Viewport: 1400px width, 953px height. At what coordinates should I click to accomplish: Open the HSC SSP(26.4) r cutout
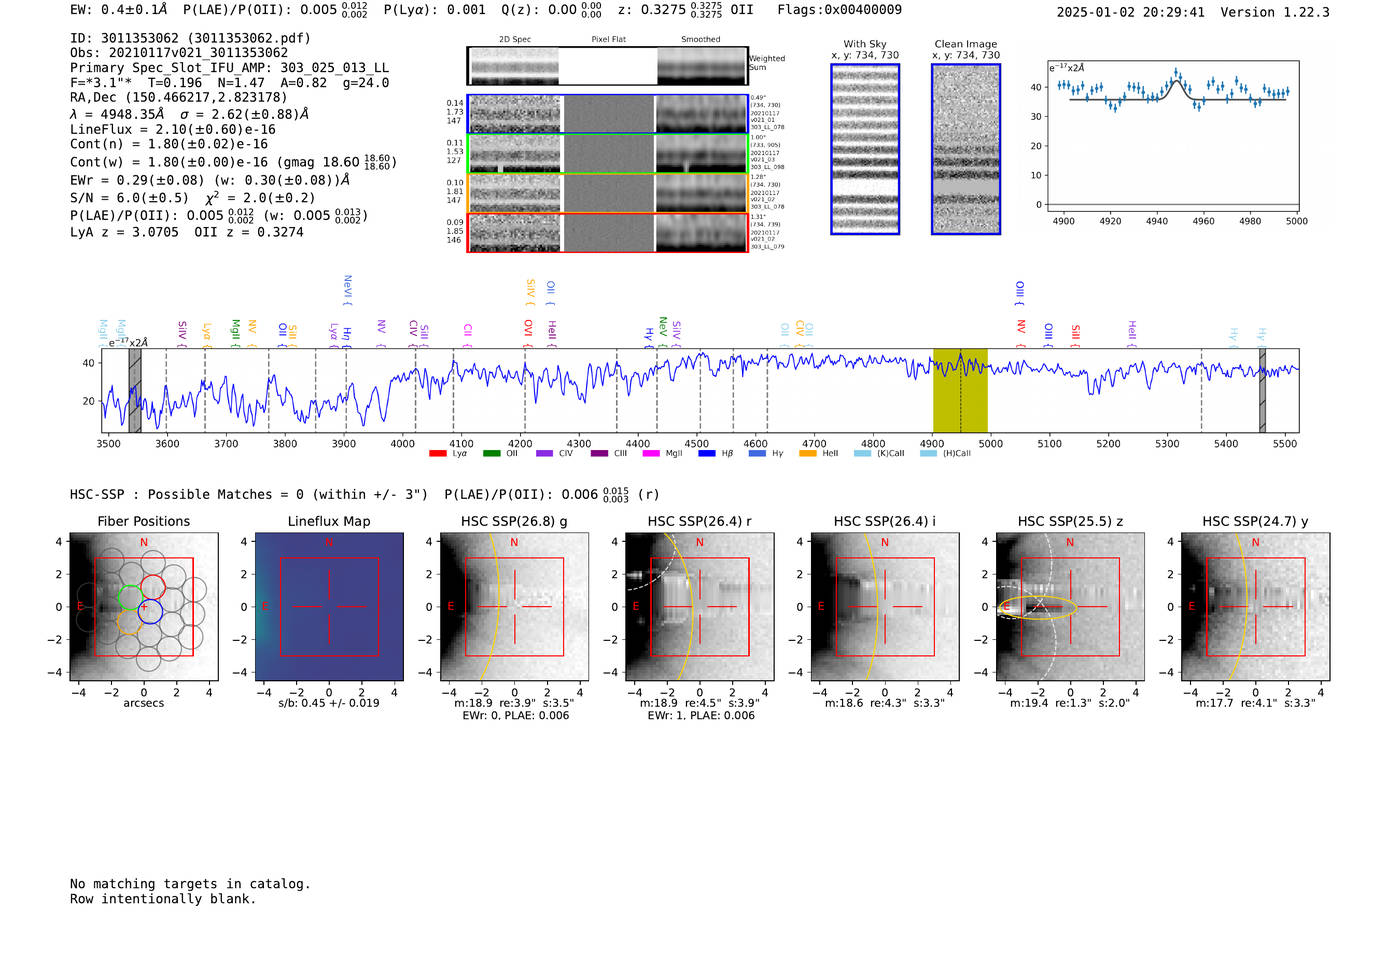(x=700, y=607)
